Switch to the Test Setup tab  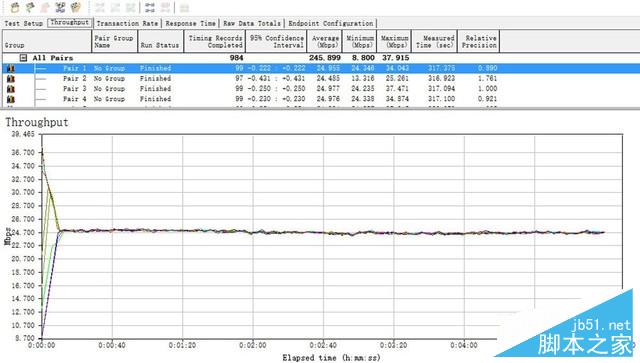24,23
